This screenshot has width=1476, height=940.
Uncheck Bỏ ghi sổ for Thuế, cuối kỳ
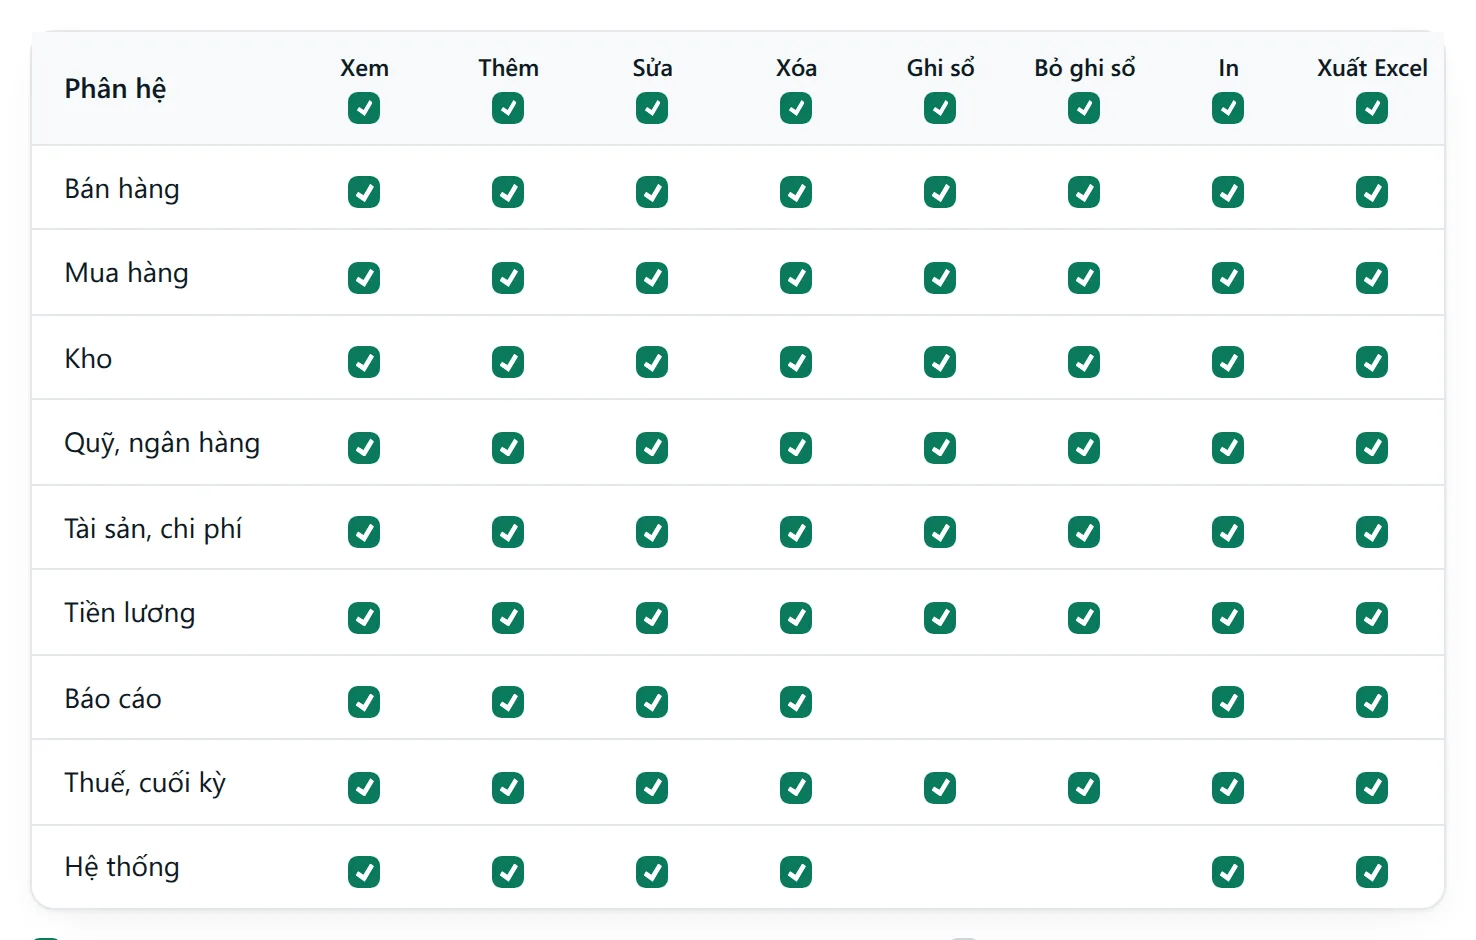[1084, 788]
